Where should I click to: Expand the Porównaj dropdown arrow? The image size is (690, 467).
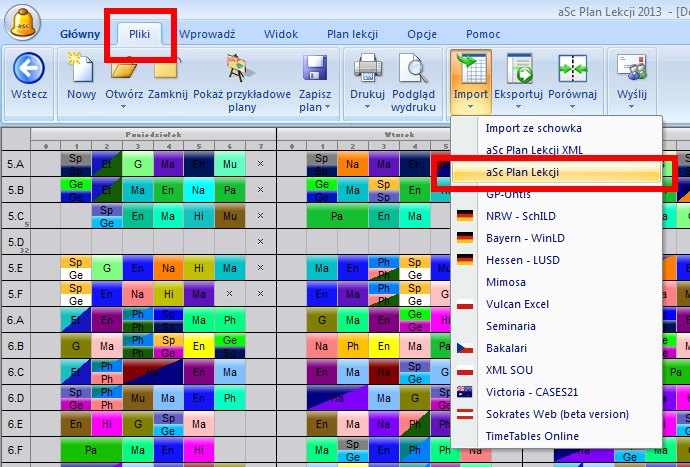(573, 107)
